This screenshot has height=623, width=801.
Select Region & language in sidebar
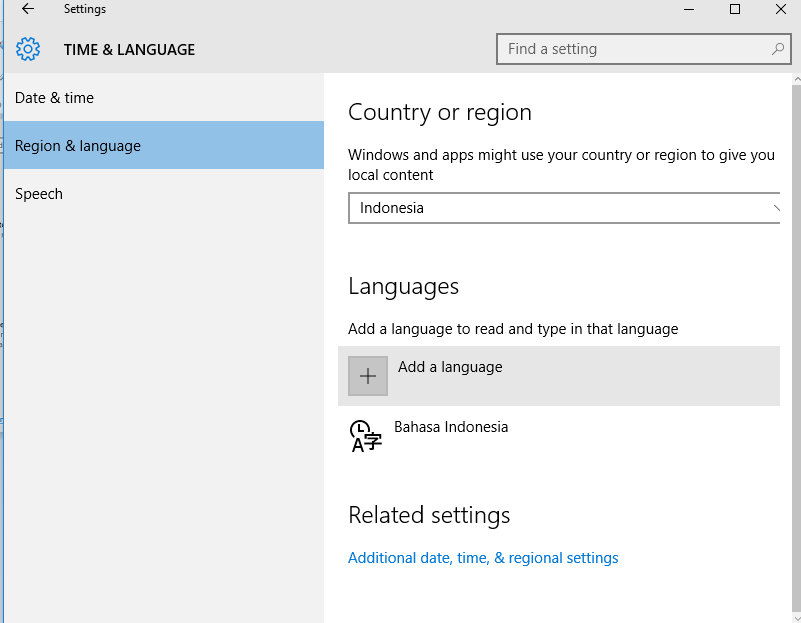pos(163,146)
